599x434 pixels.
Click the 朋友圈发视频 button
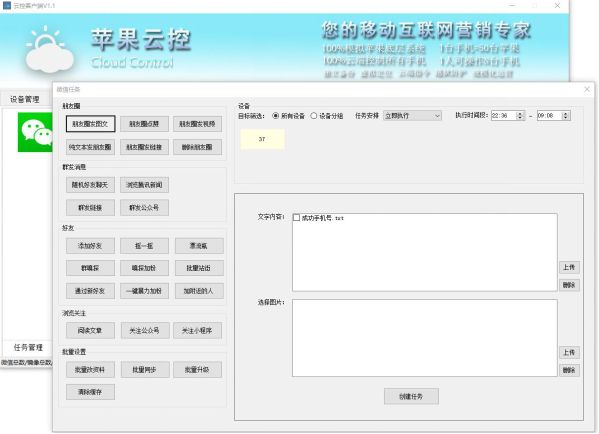coord(198,124)
